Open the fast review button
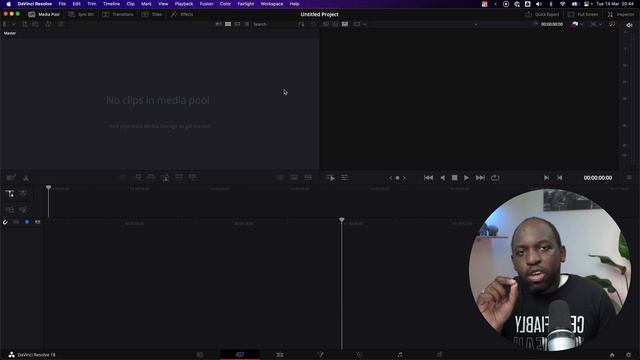This screenshot has width=640, height=360. [x=331, y=178]
